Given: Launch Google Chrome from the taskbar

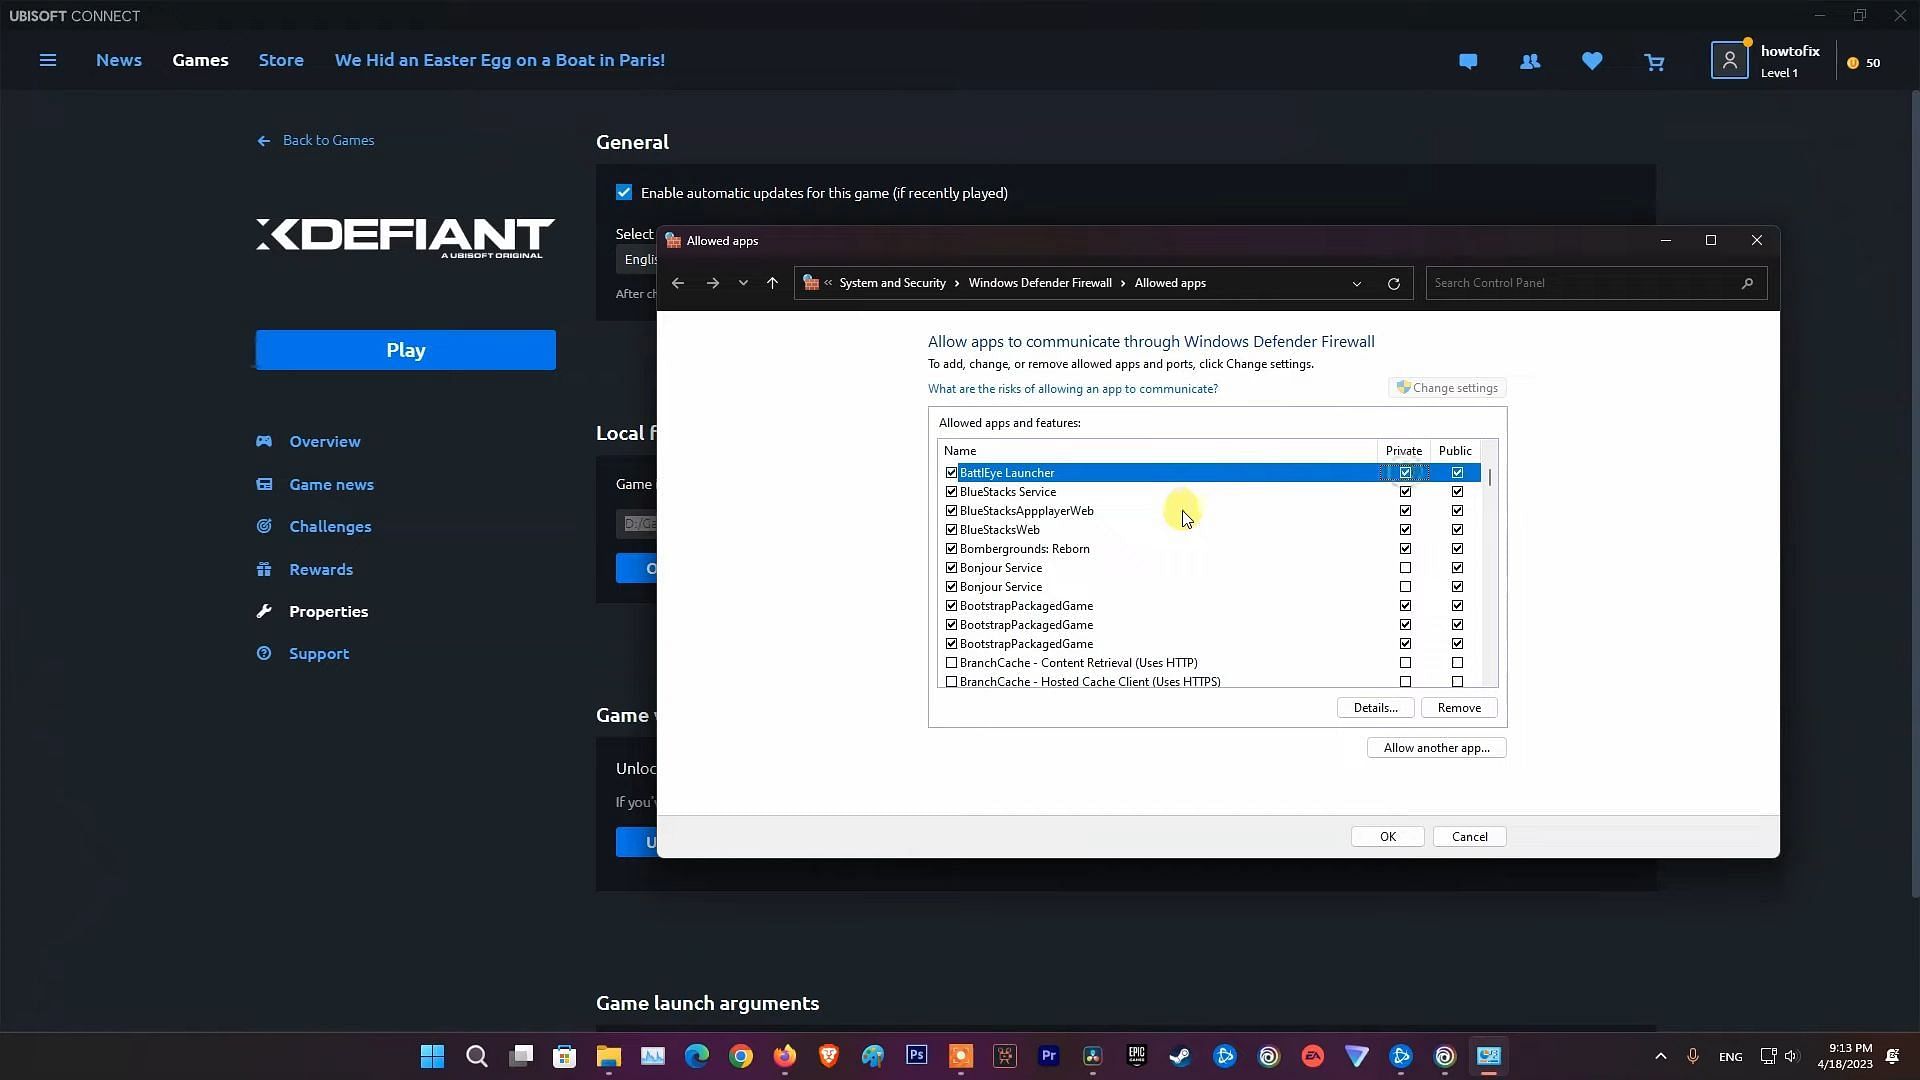Looking at the screenshot, I should pos(741,1056).
